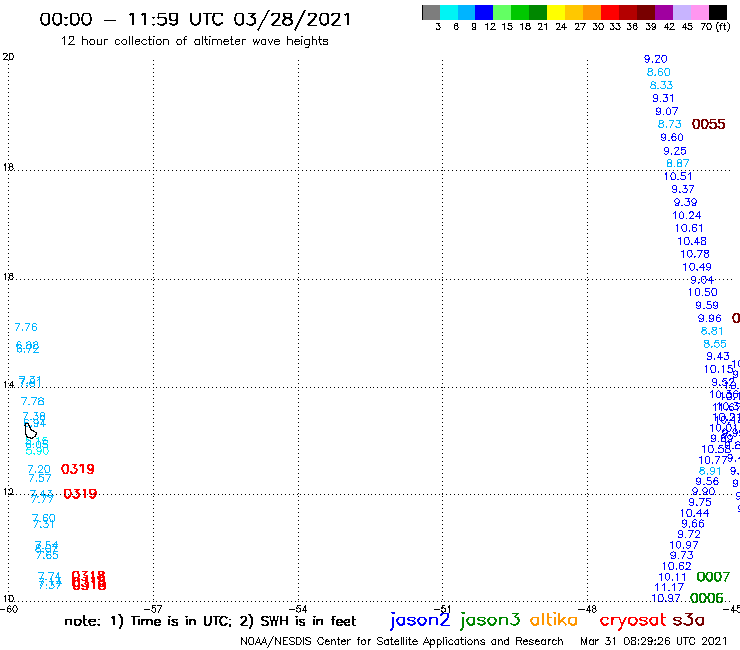The image size is (740, 650).
Task: Click the light blue value 7.20
Action: pyautogui.click(x=39, y=469)
